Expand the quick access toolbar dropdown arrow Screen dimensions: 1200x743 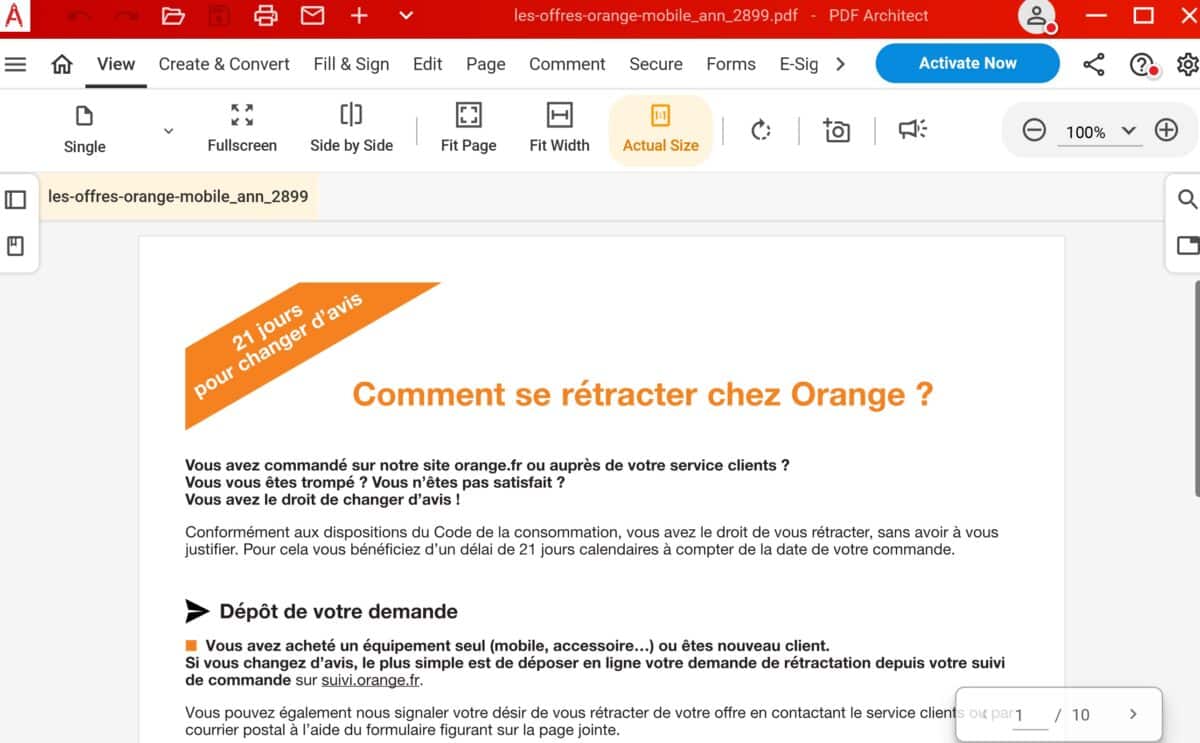coord(405,16)
